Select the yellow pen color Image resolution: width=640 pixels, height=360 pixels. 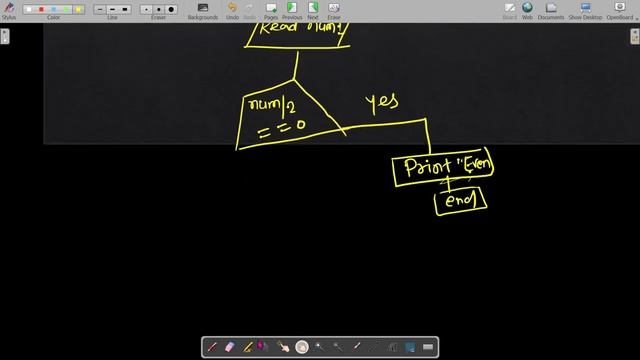pyautogui.click(x=78, y=9)
